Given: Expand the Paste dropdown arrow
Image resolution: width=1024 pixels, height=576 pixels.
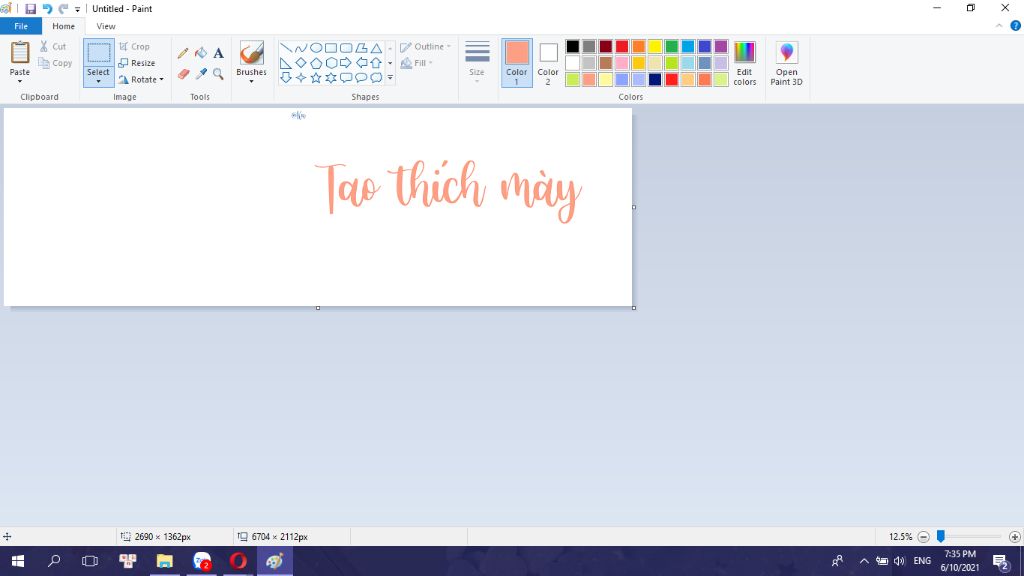Looking at the screenshot, I should [x=20, y=82].
